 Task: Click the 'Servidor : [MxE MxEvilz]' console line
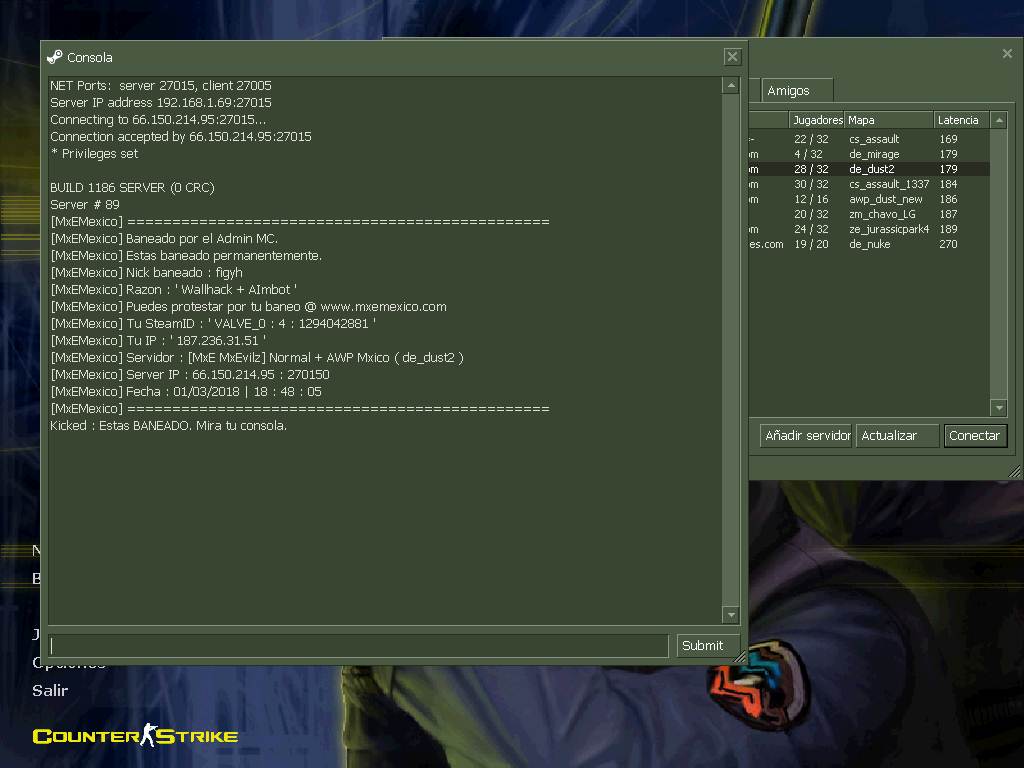point(257,357)
